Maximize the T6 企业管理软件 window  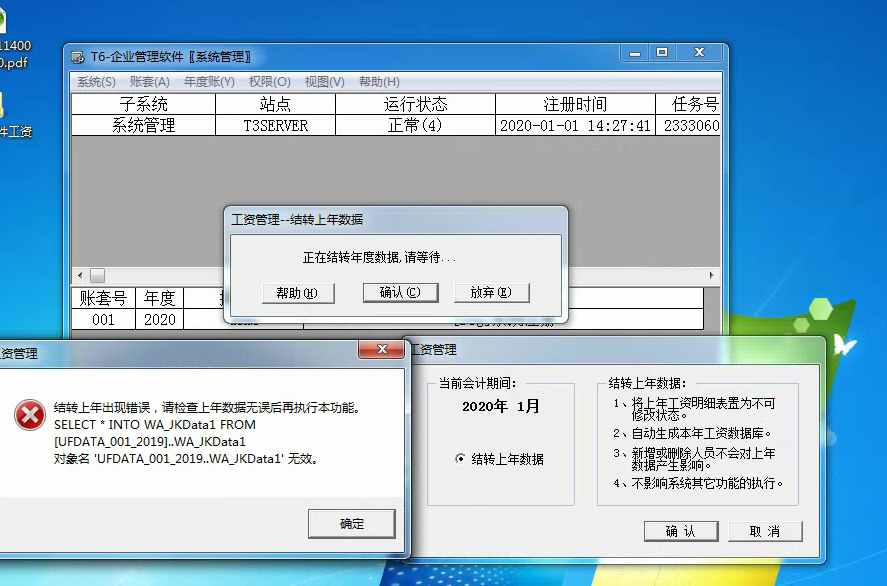(x=662, y=53)
